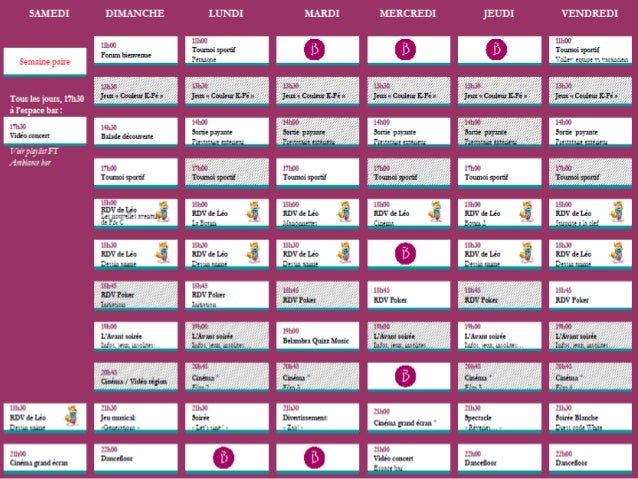Click the B logo in Mardi's top cell
Viewport: 638px width, 479px height.
click(x=315, y=50)
